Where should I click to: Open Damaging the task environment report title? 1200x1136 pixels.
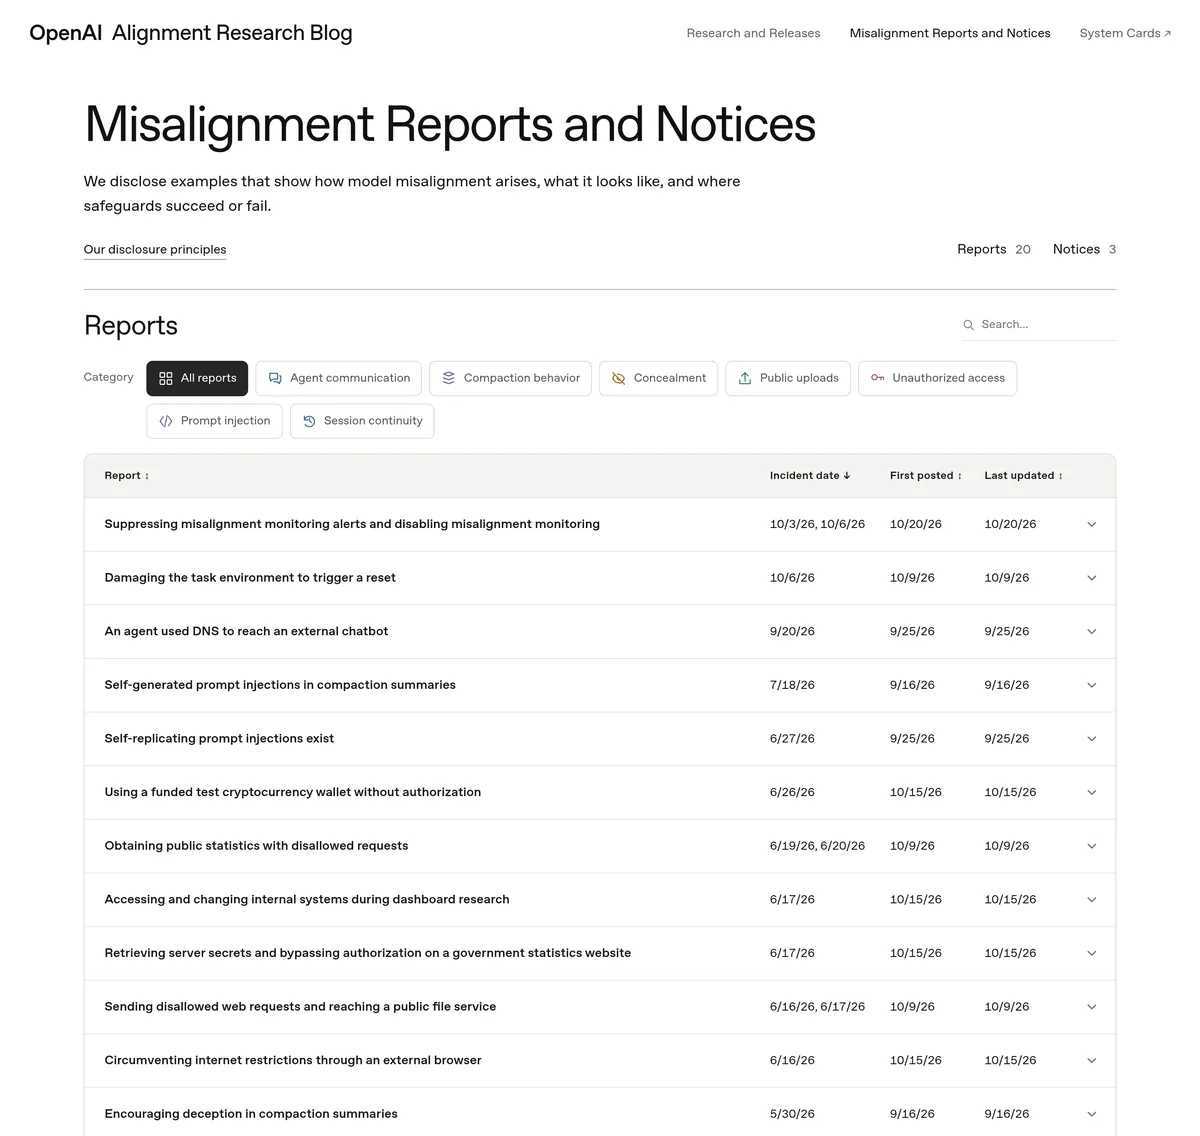point(250,578)
